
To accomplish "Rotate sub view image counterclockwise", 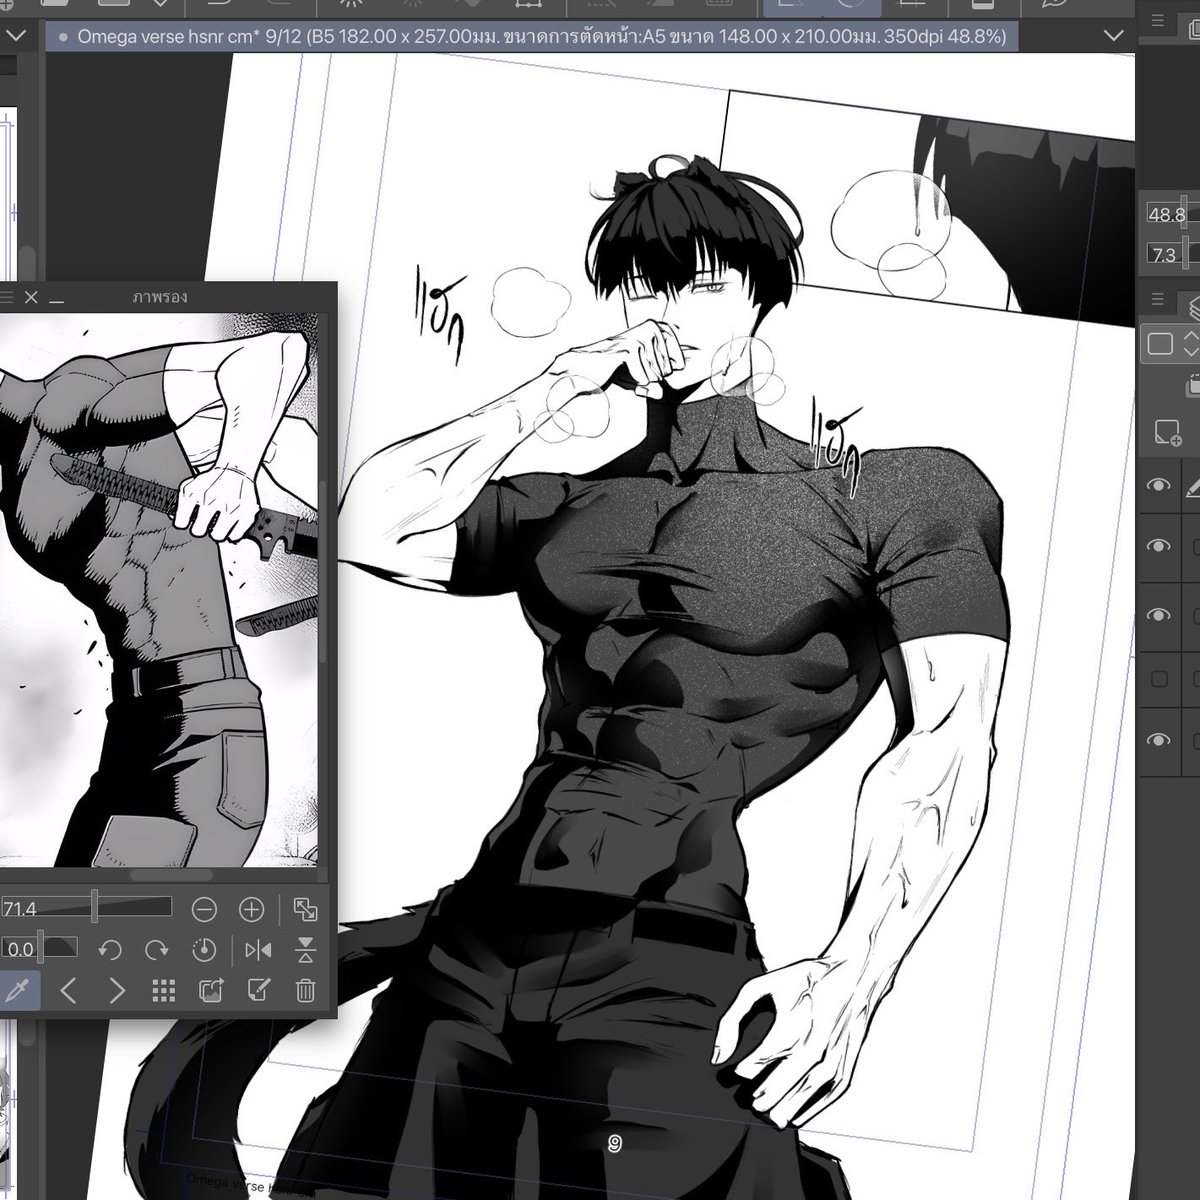I will tap(110, 949).
